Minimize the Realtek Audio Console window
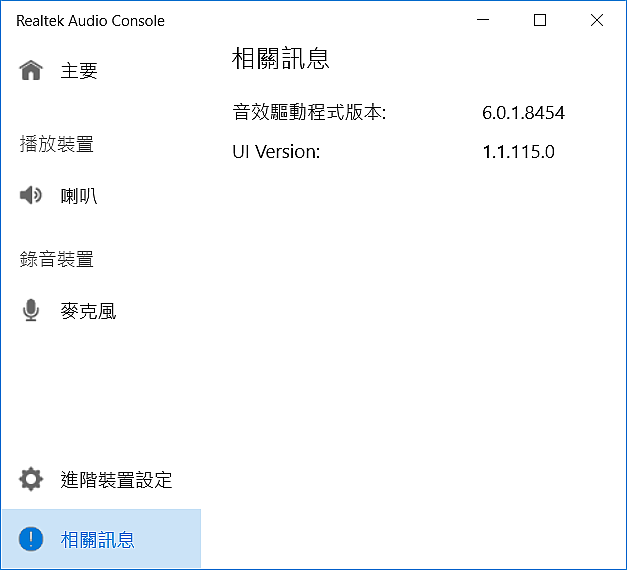627x570 pixels. 483,20
